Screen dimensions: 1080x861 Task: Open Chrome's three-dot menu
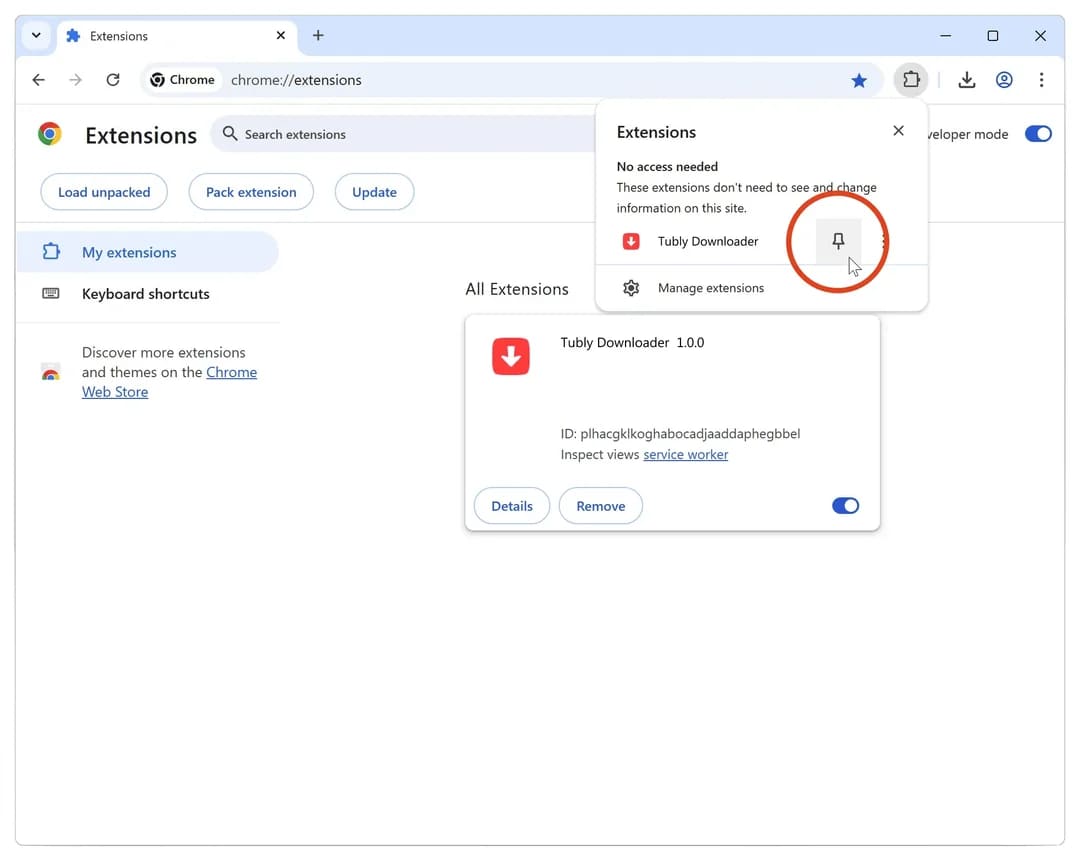point(1041,80)
